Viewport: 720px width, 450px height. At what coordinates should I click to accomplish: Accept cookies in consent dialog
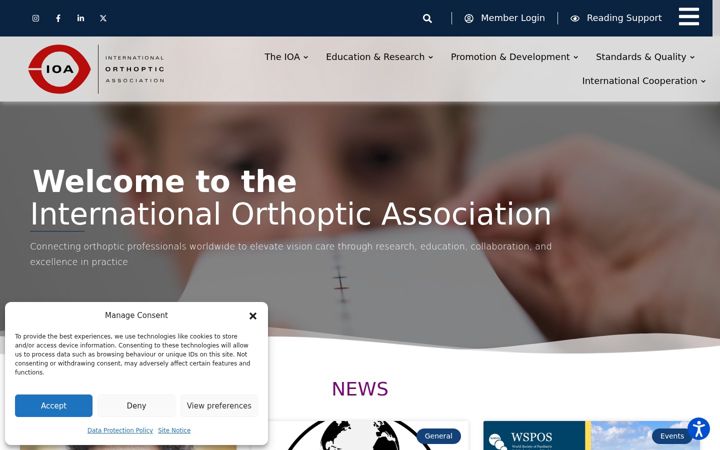click(x=53, y=405)
